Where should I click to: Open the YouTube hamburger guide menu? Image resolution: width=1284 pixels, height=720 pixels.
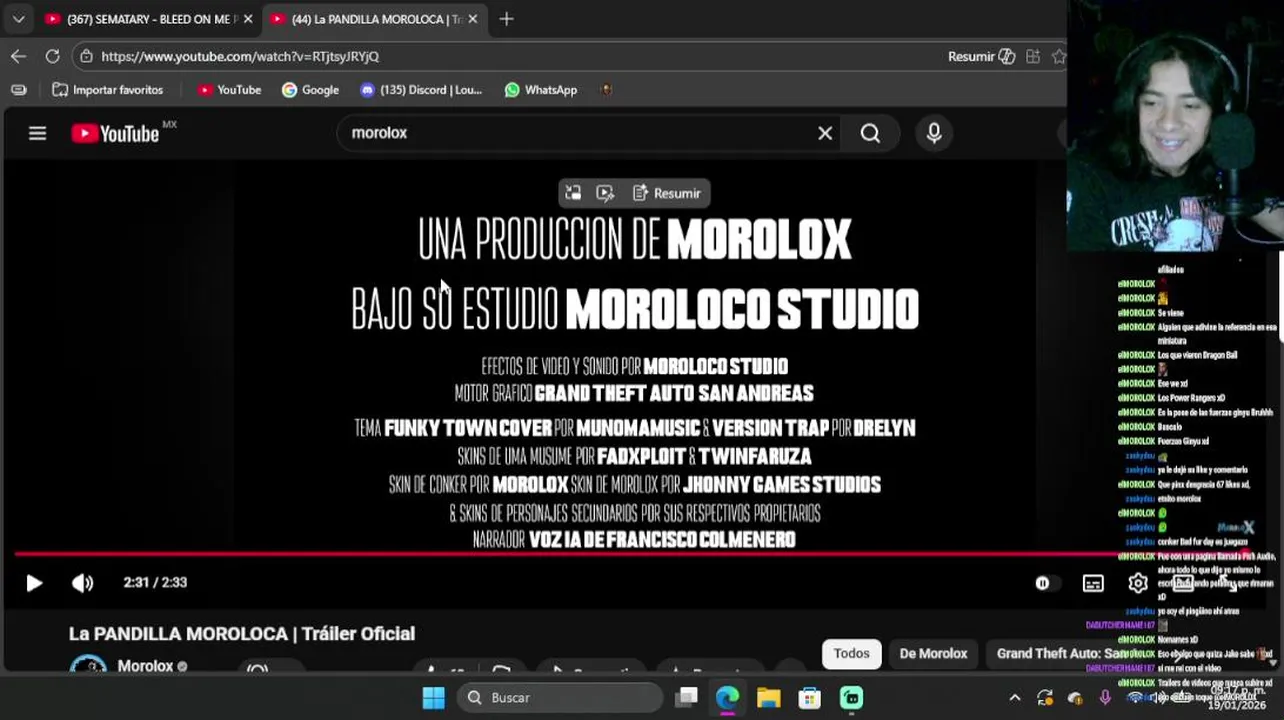click(x=37, y=133)
